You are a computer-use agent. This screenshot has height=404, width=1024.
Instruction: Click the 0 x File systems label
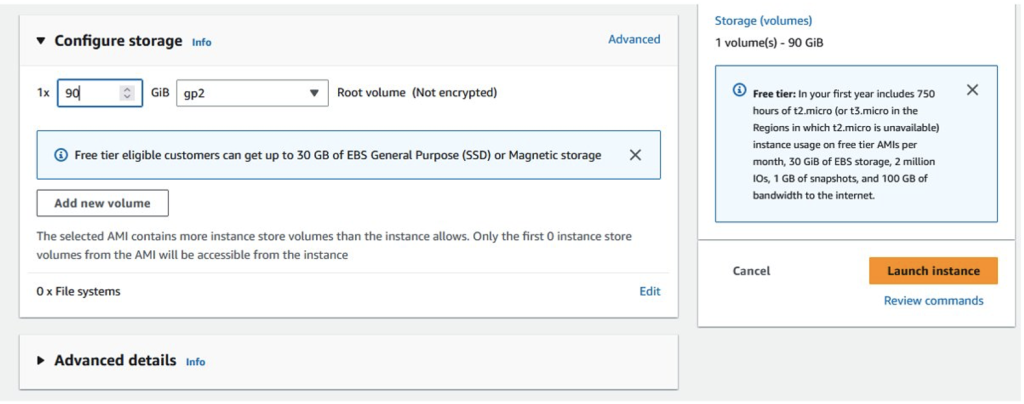point(78,291)
